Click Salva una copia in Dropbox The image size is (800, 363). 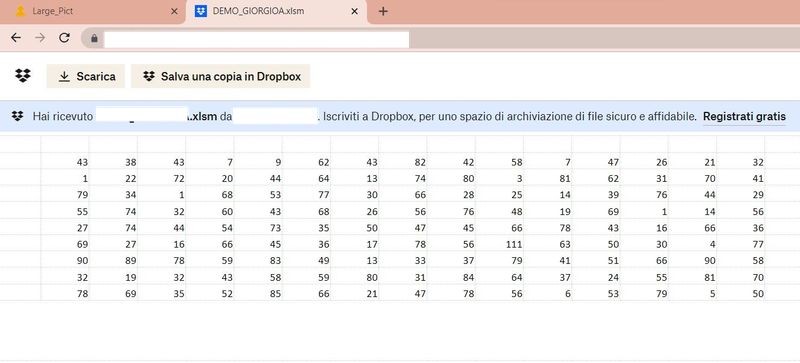(x=220, y=76)
